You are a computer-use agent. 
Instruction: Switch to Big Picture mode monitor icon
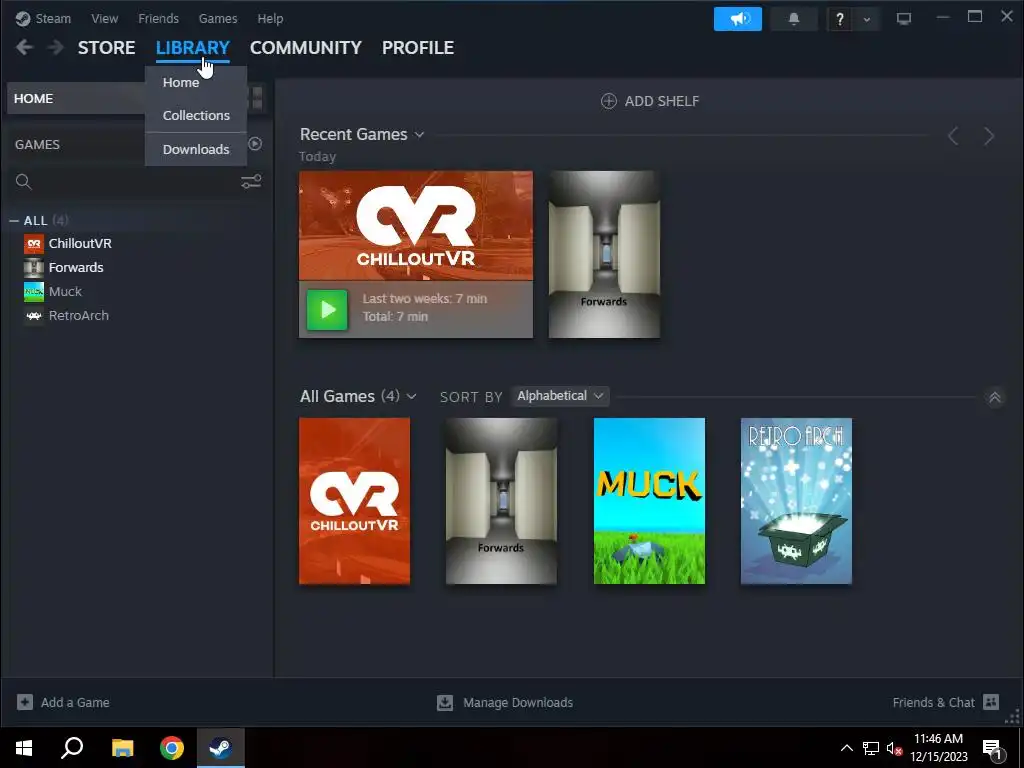tap(904, 19)
